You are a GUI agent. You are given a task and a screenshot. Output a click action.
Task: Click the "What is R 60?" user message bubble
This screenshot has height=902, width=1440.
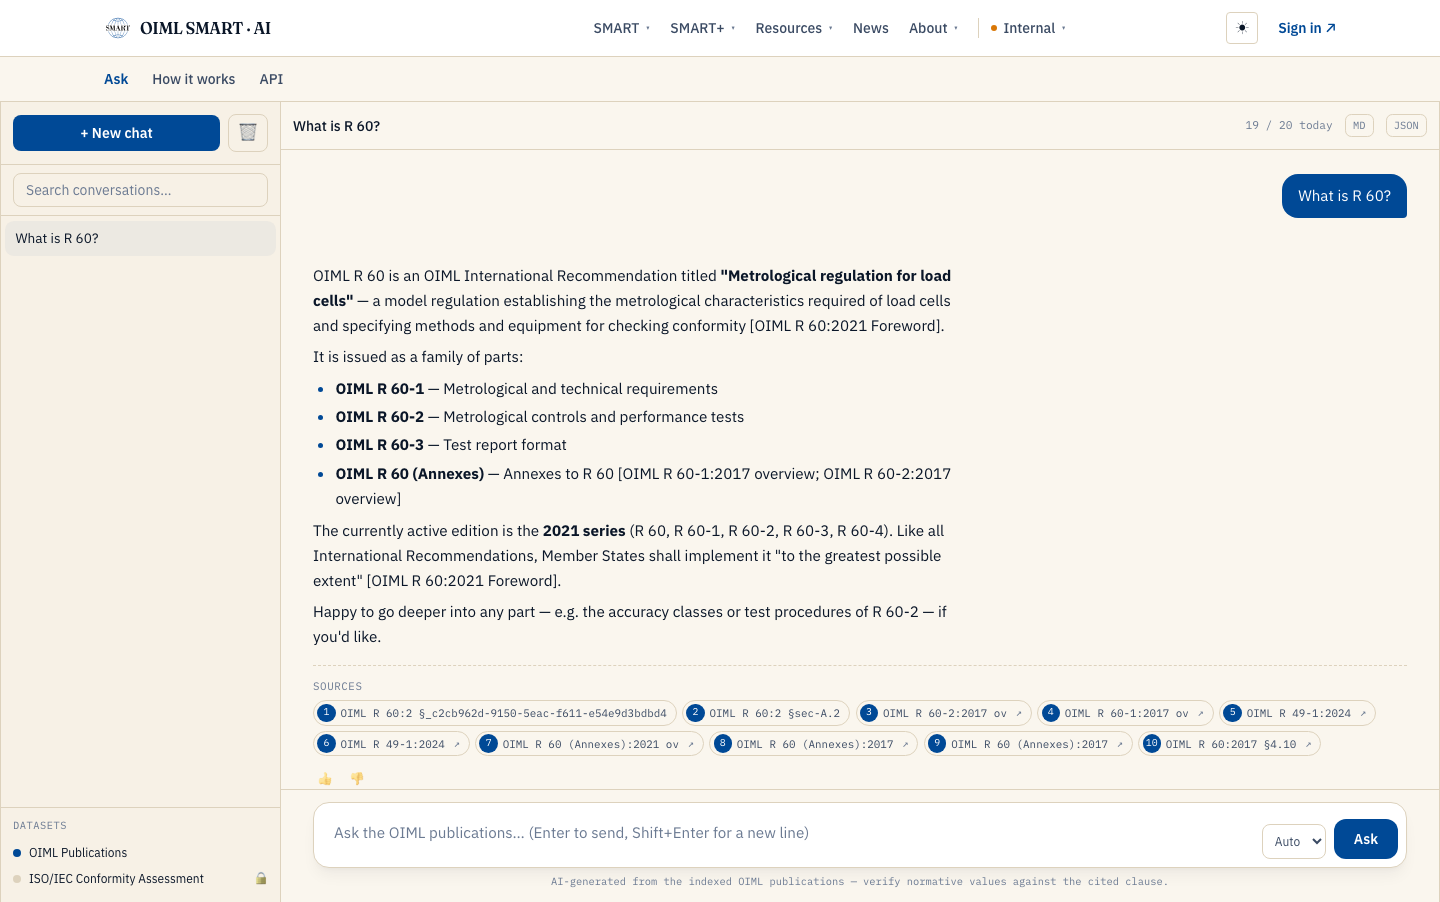point(1344,196)
